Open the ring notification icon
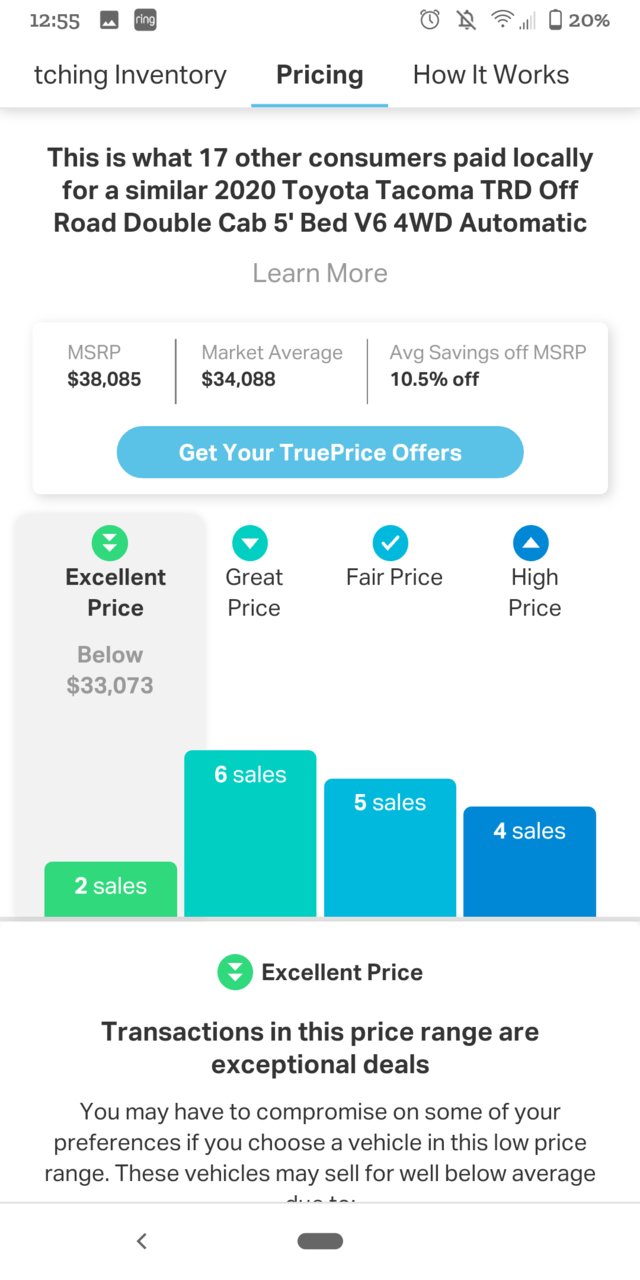Image resolution: width=640 pixels, height=1280 pixels. 144,20
